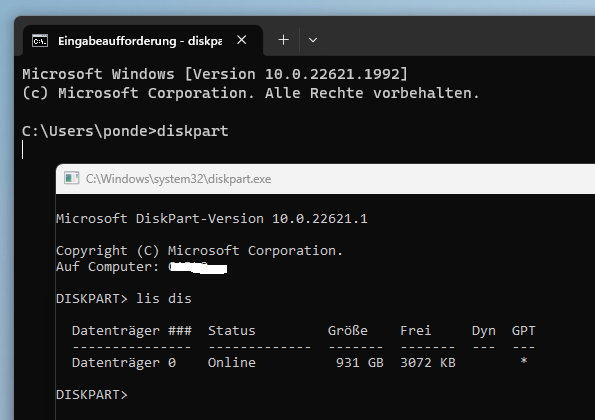Click the empty DISKPART> prompt at bottom

click(x=91, y=395)
